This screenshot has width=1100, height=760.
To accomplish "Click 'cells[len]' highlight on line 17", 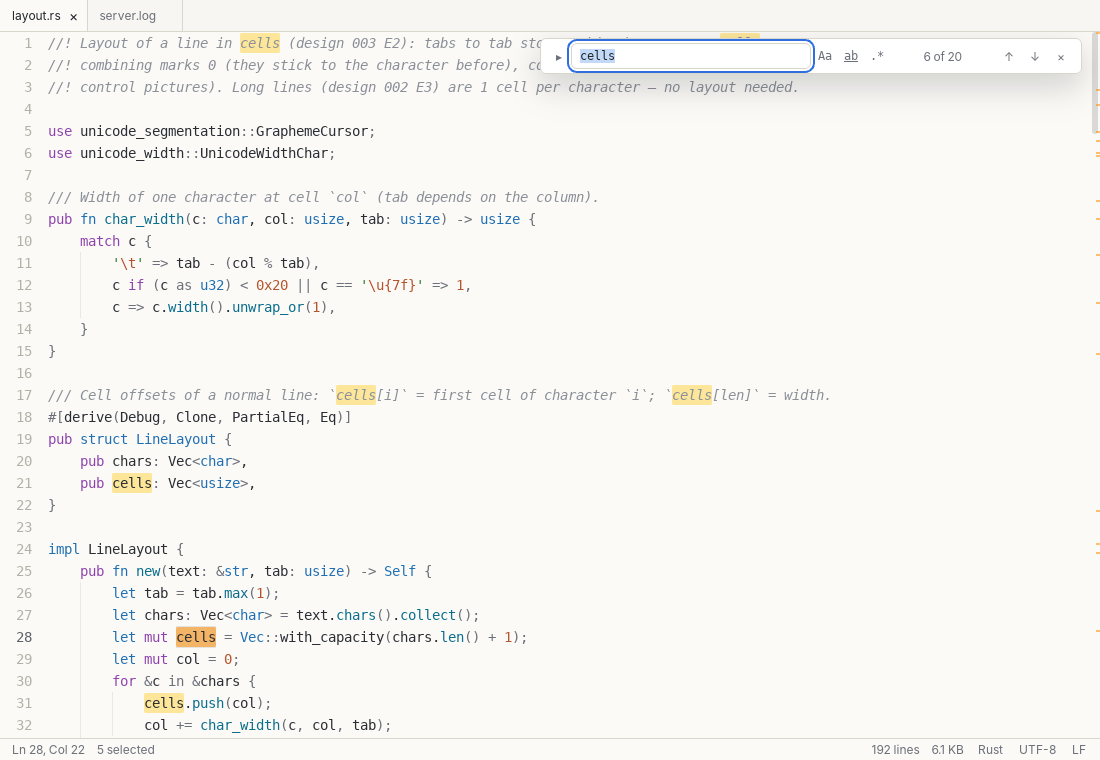I will 692,395.
